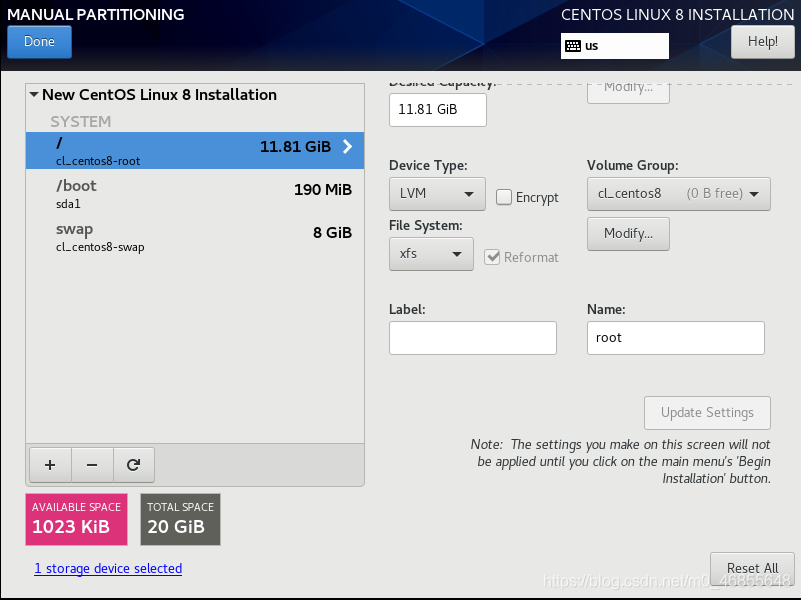
Task: Collapse New CentOS Linux 8 Installation tree
Action: [34, 94]
